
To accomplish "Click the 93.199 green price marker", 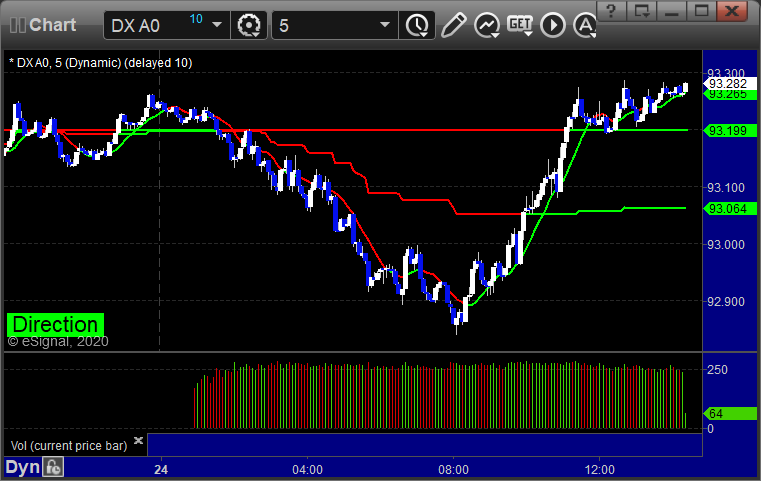I will (x=730, y=131).
